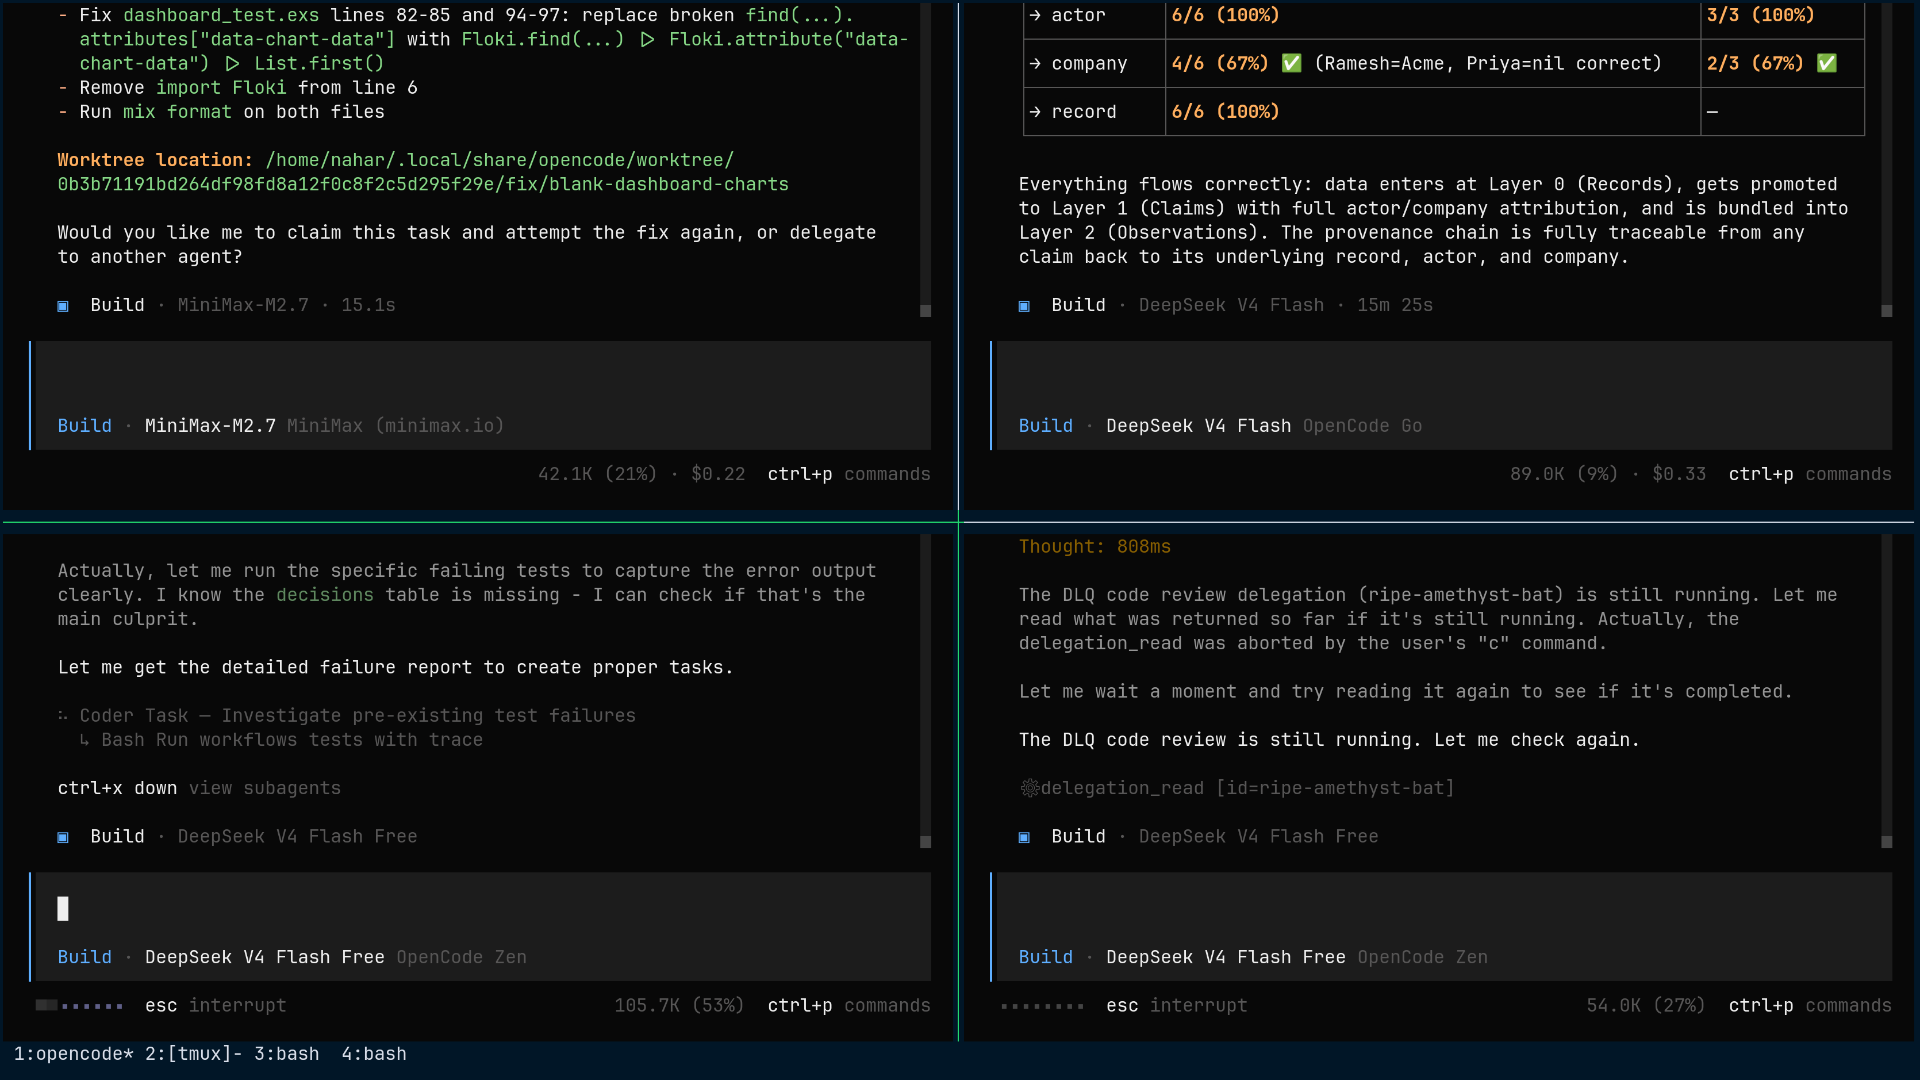
Task: Click token usage 105.7K (53%)
Action: 679,1005
